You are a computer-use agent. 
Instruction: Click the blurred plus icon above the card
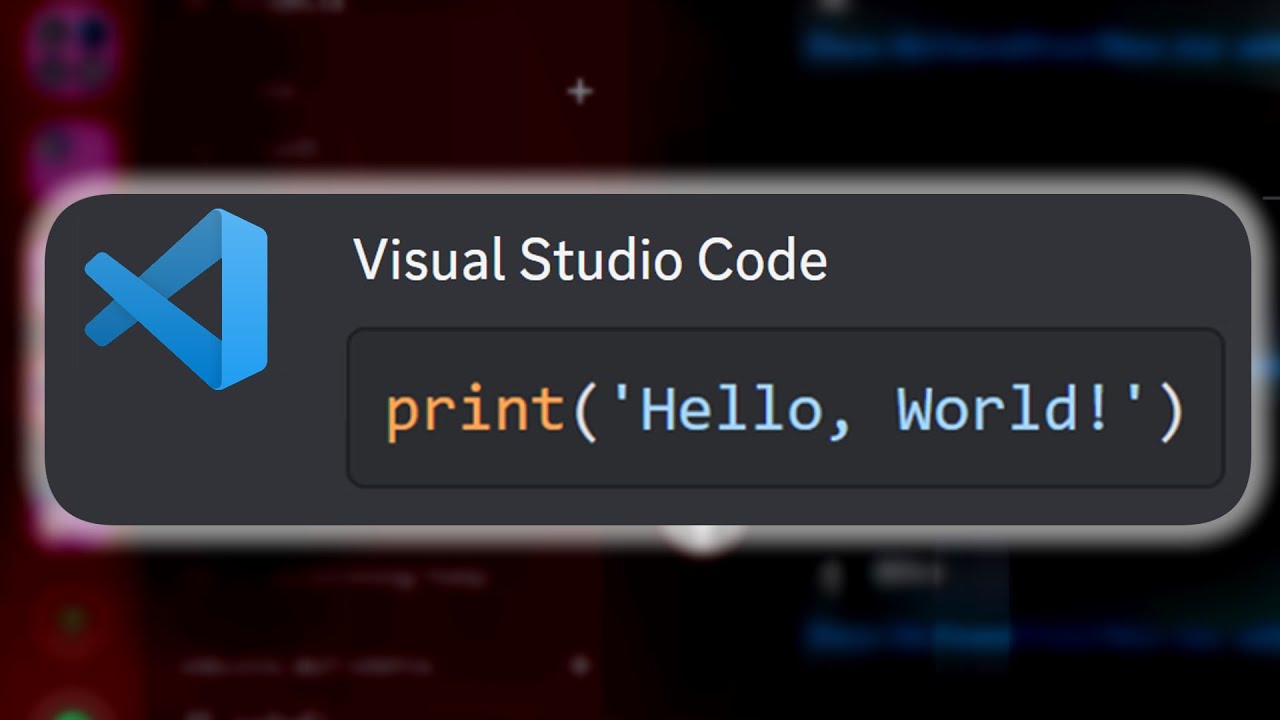580,92
